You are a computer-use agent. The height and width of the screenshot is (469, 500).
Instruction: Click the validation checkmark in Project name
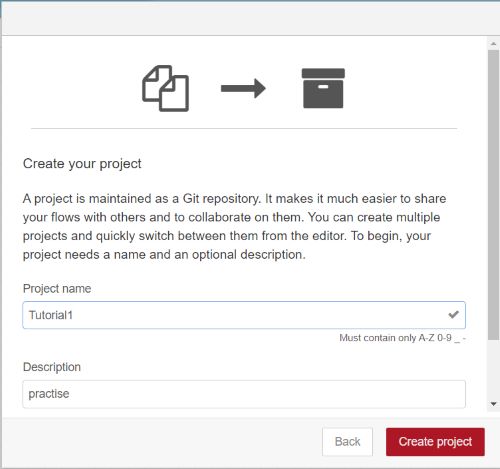pos(453,314)
